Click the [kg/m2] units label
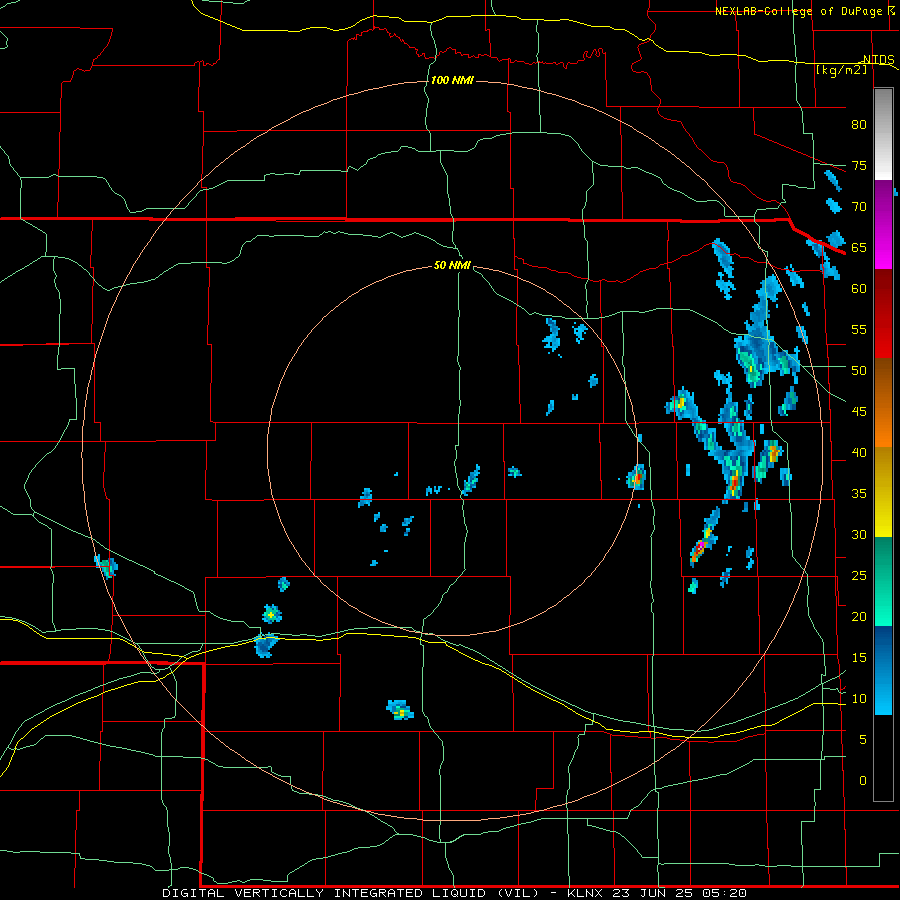This screenshot has width=900, height=900. (x=841, y=70)
